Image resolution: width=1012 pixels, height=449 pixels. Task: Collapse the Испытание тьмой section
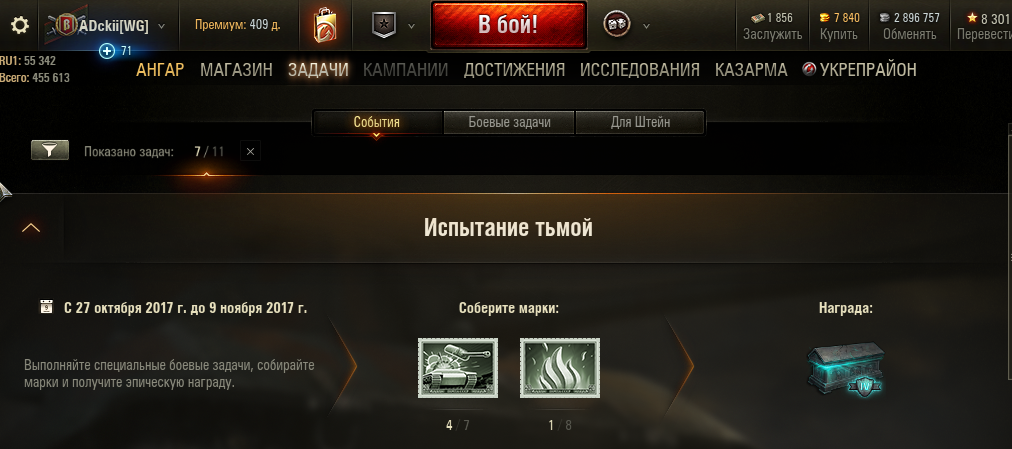[x=31, y=228]
